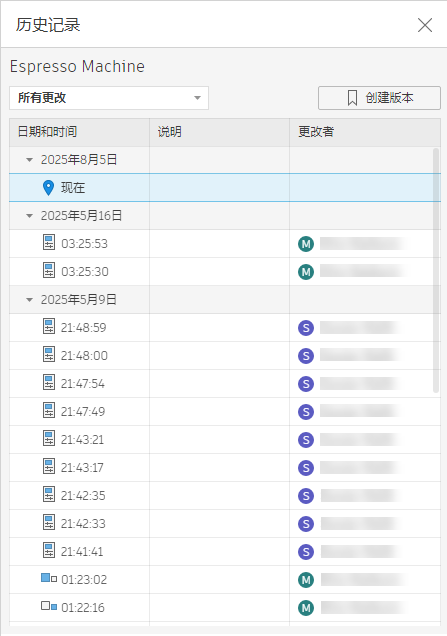The height and width of the screenshot is (636, 447).
Task: Click the M avatar in the 01:23:02 row
Action: [306, 580]
